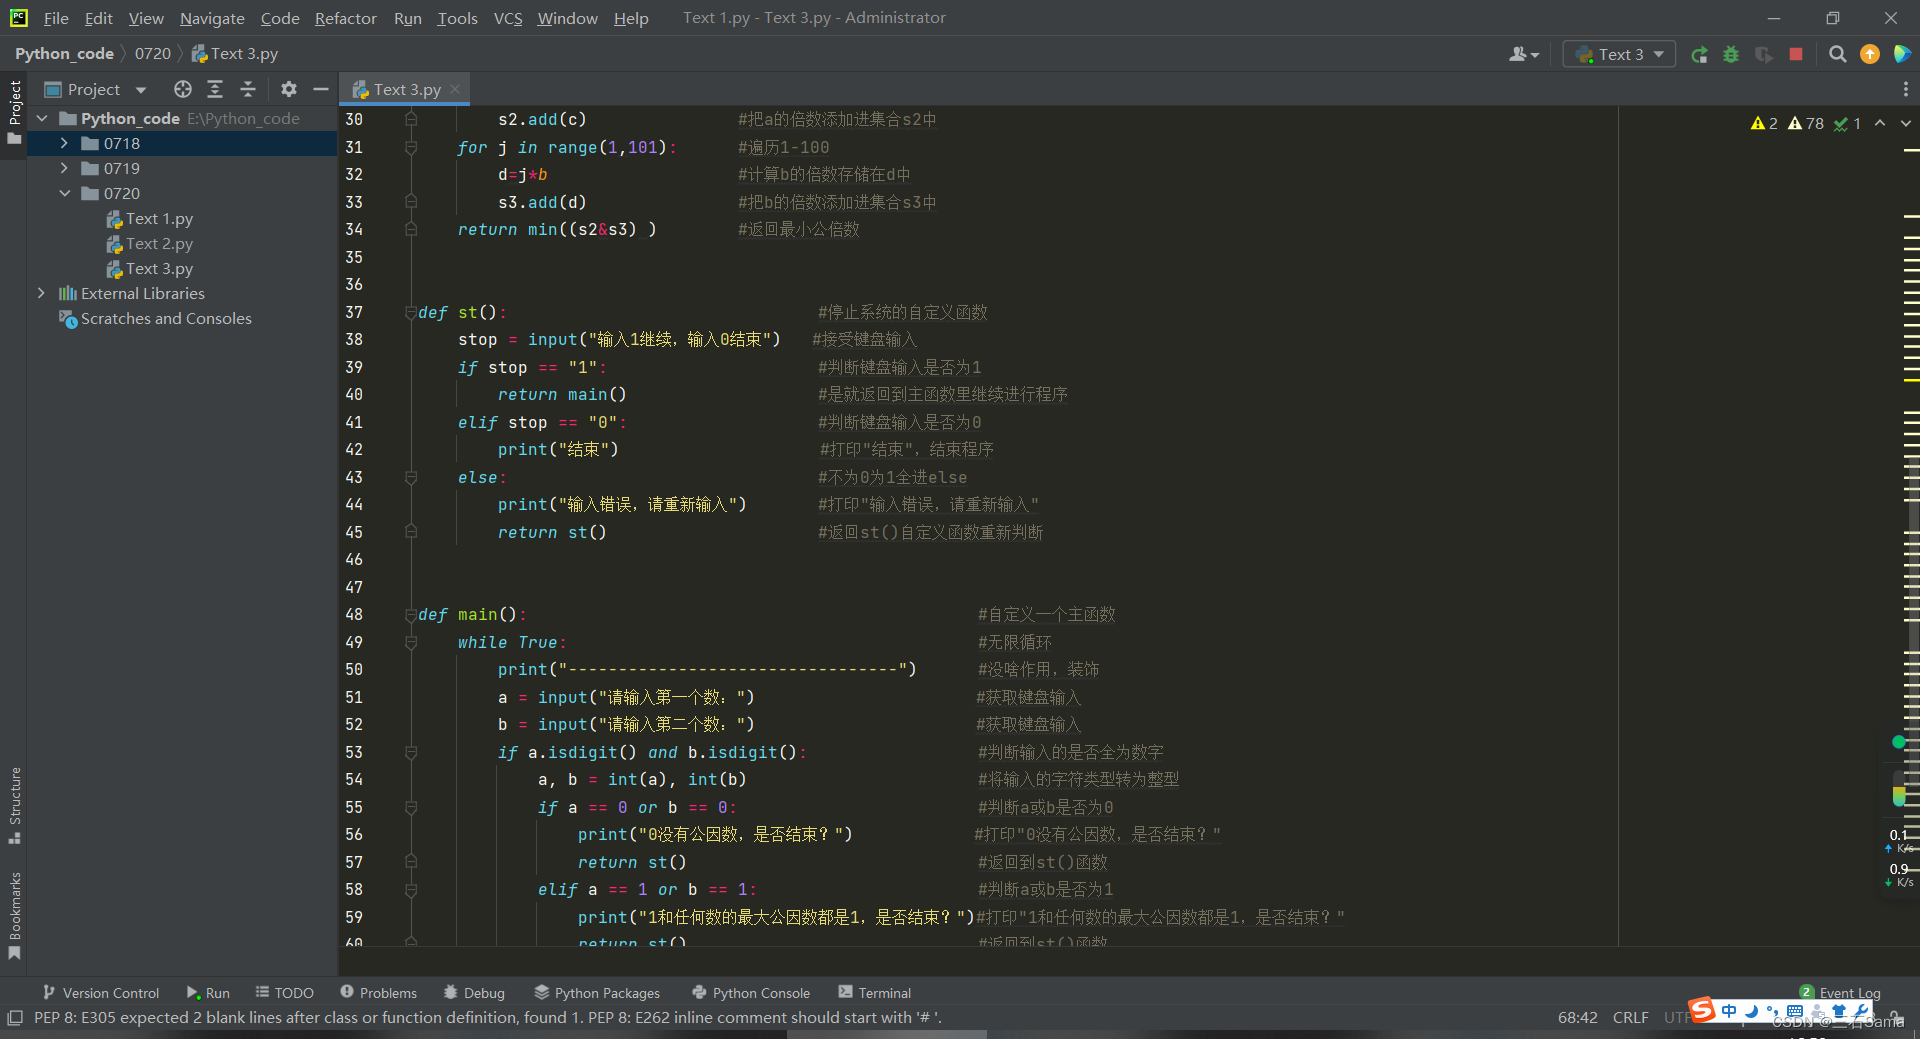Image resolution: width=1920 pixels, height=1039 pixels.
Task: Stop the running program with red square icon
Action: click(x=1795, y=54)
